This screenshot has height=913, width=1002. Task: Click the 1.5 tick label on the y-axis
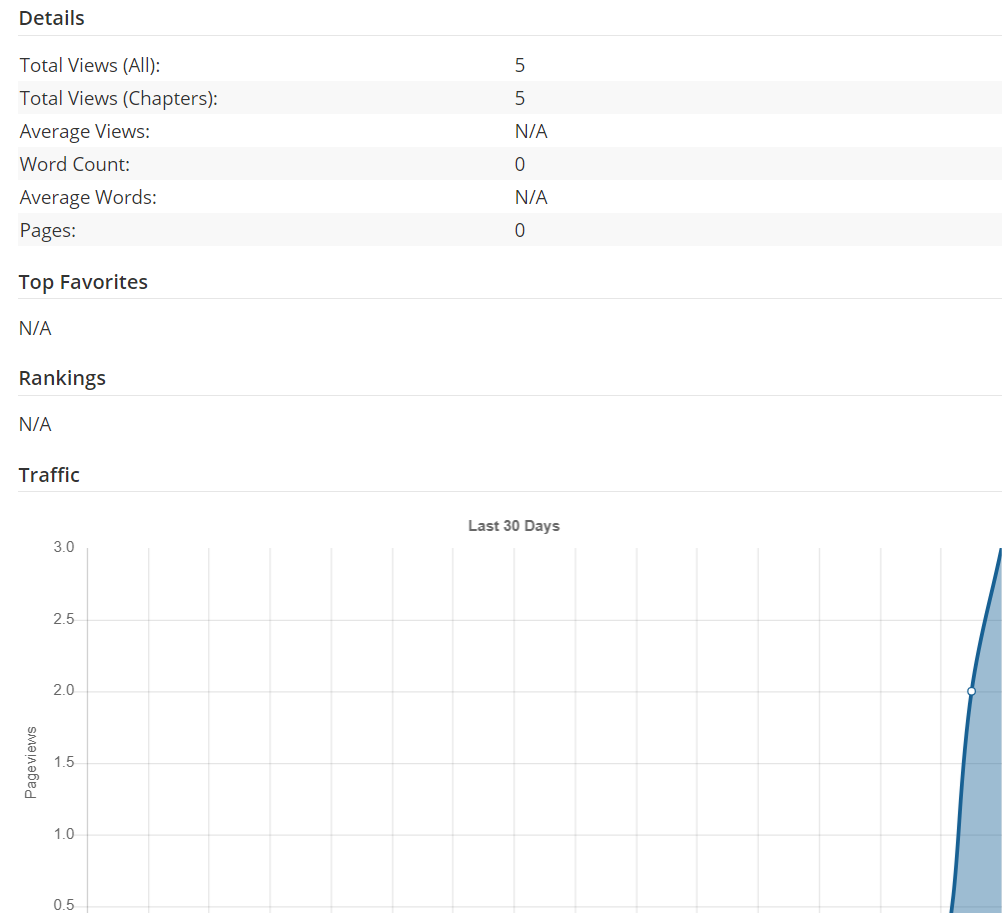pyautogui.click(x=64, y=763)
